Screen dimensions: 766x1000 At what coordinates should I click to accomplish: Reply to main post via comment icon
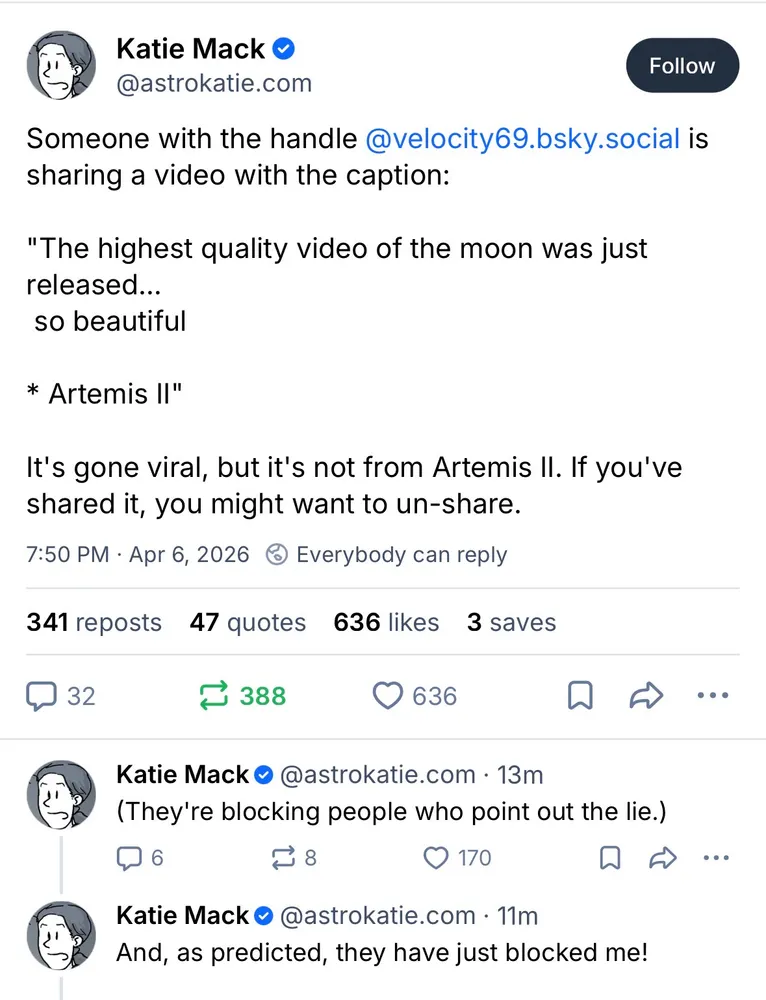[x=42, y=696]
